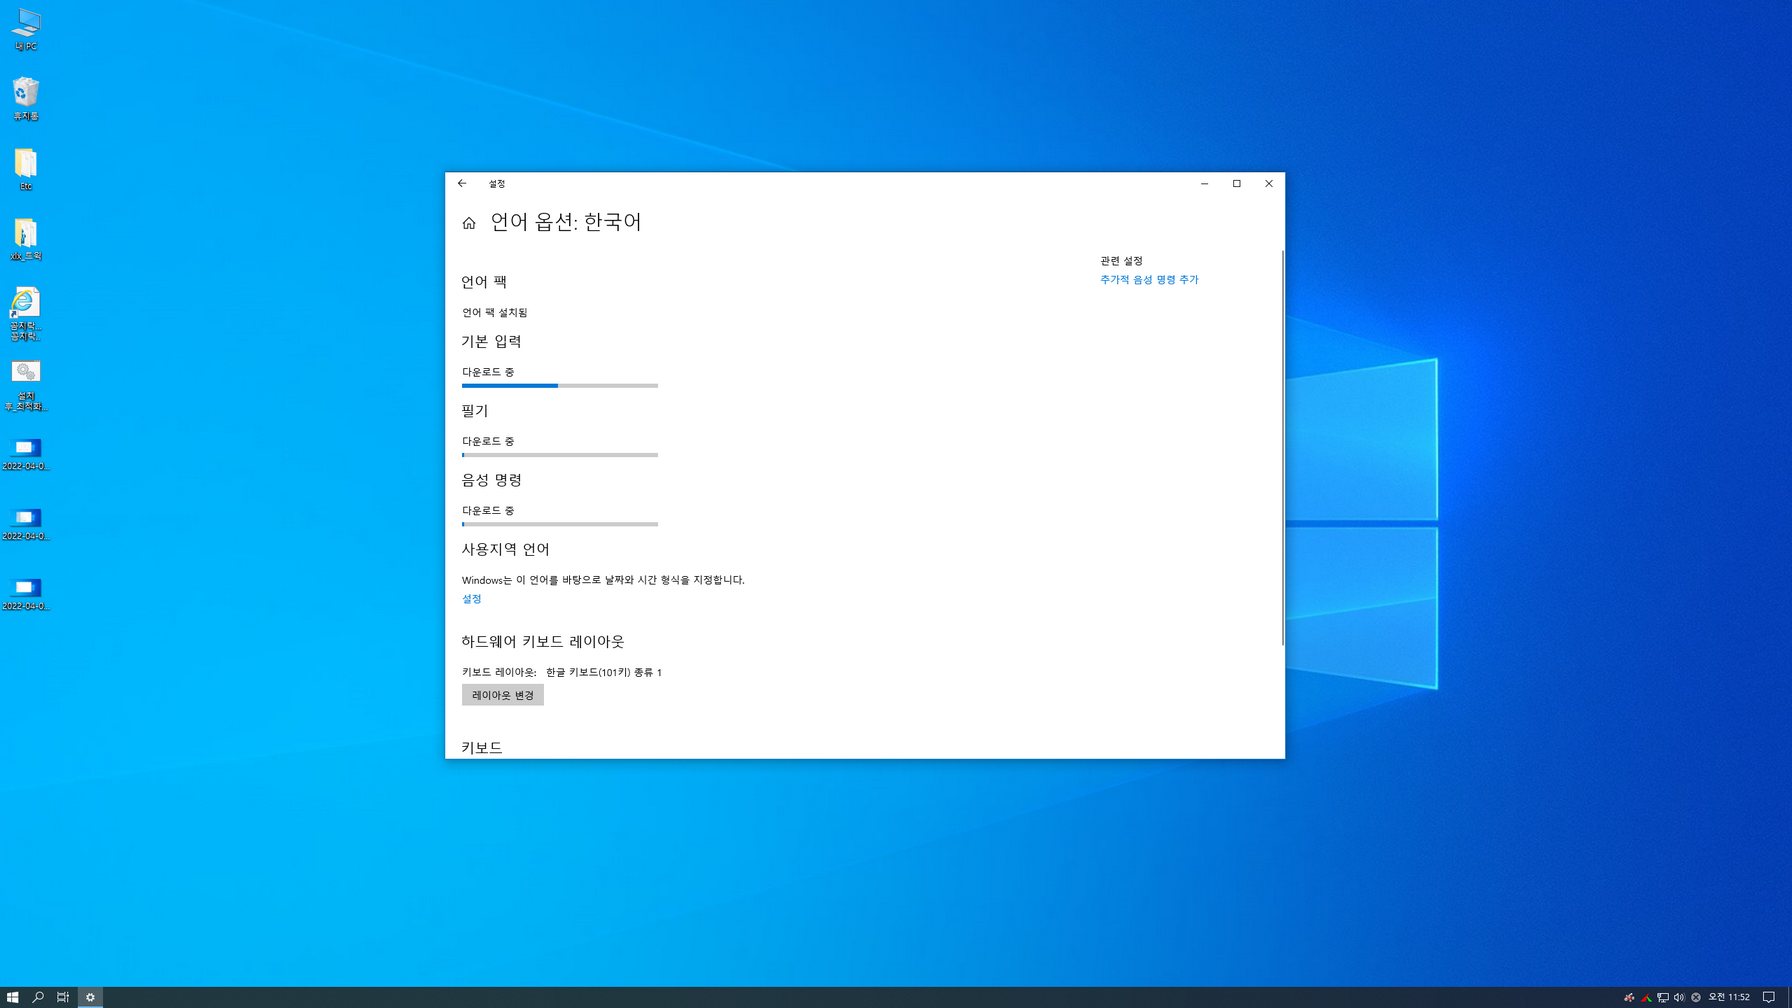Open the network tray icon
Viewport: 1792px width, 1008px height.
click(x=1663, y=997)
